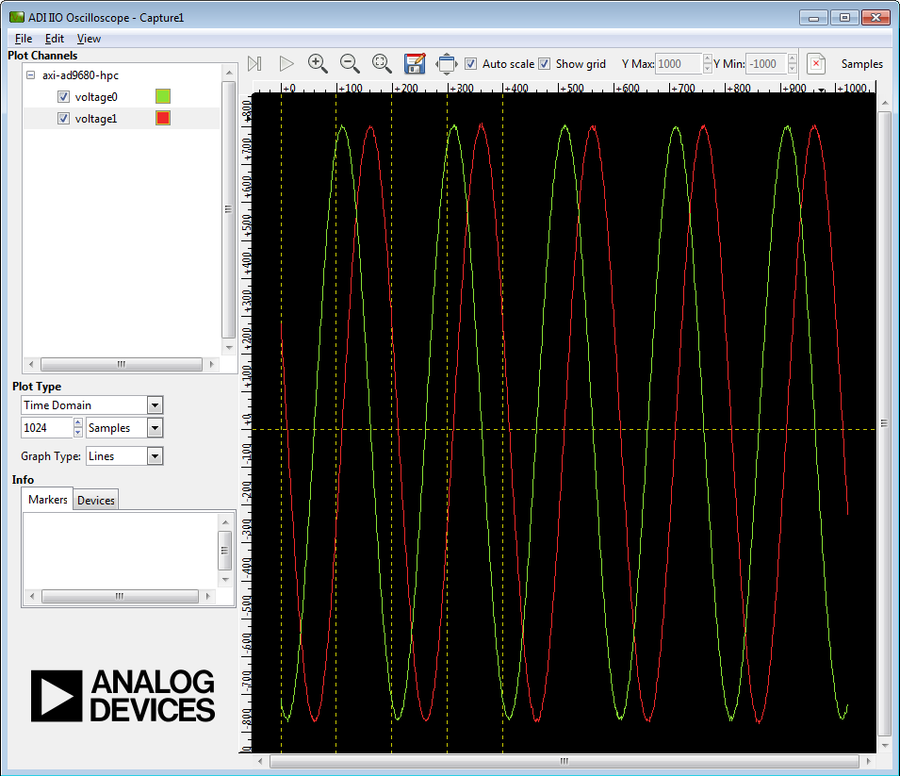Save the plot using the floppy disk icon
Image resolution: width=900 pixels, height=776 pixels.
414,64
